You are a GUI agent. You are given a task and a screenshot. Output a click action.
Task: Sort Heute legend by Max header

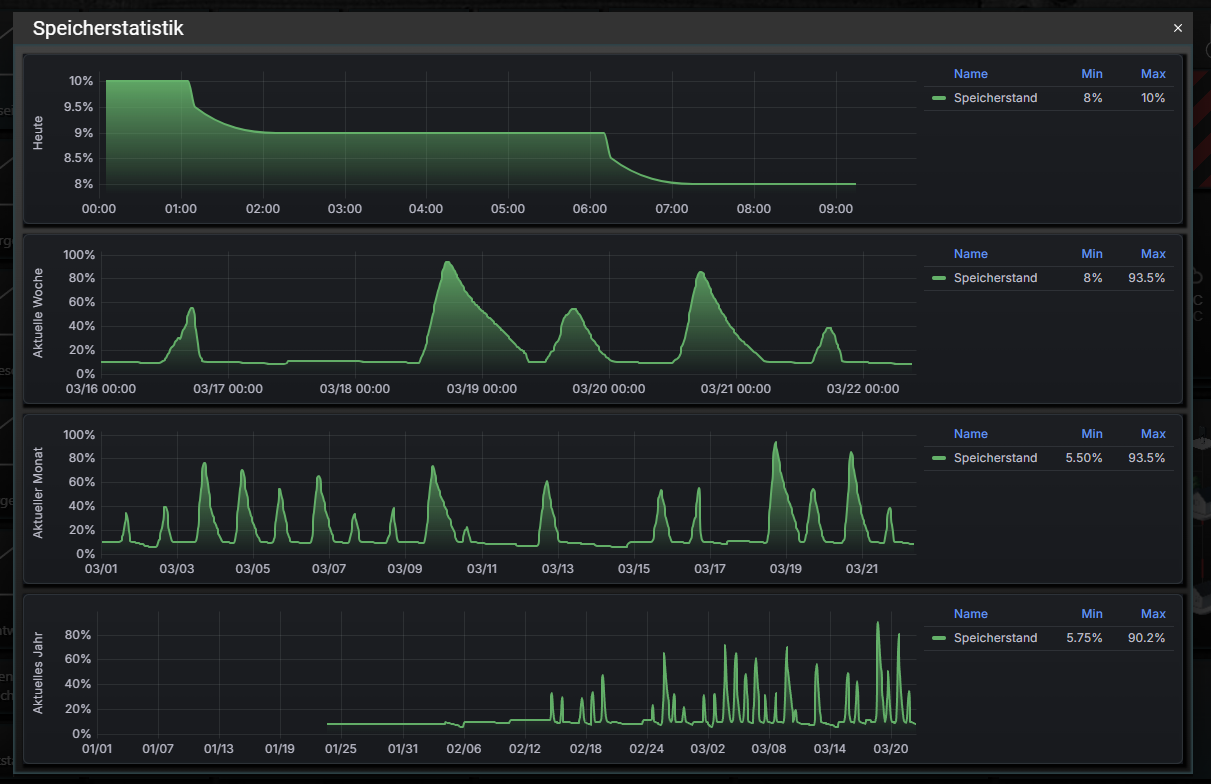(x=1153, y=74)
